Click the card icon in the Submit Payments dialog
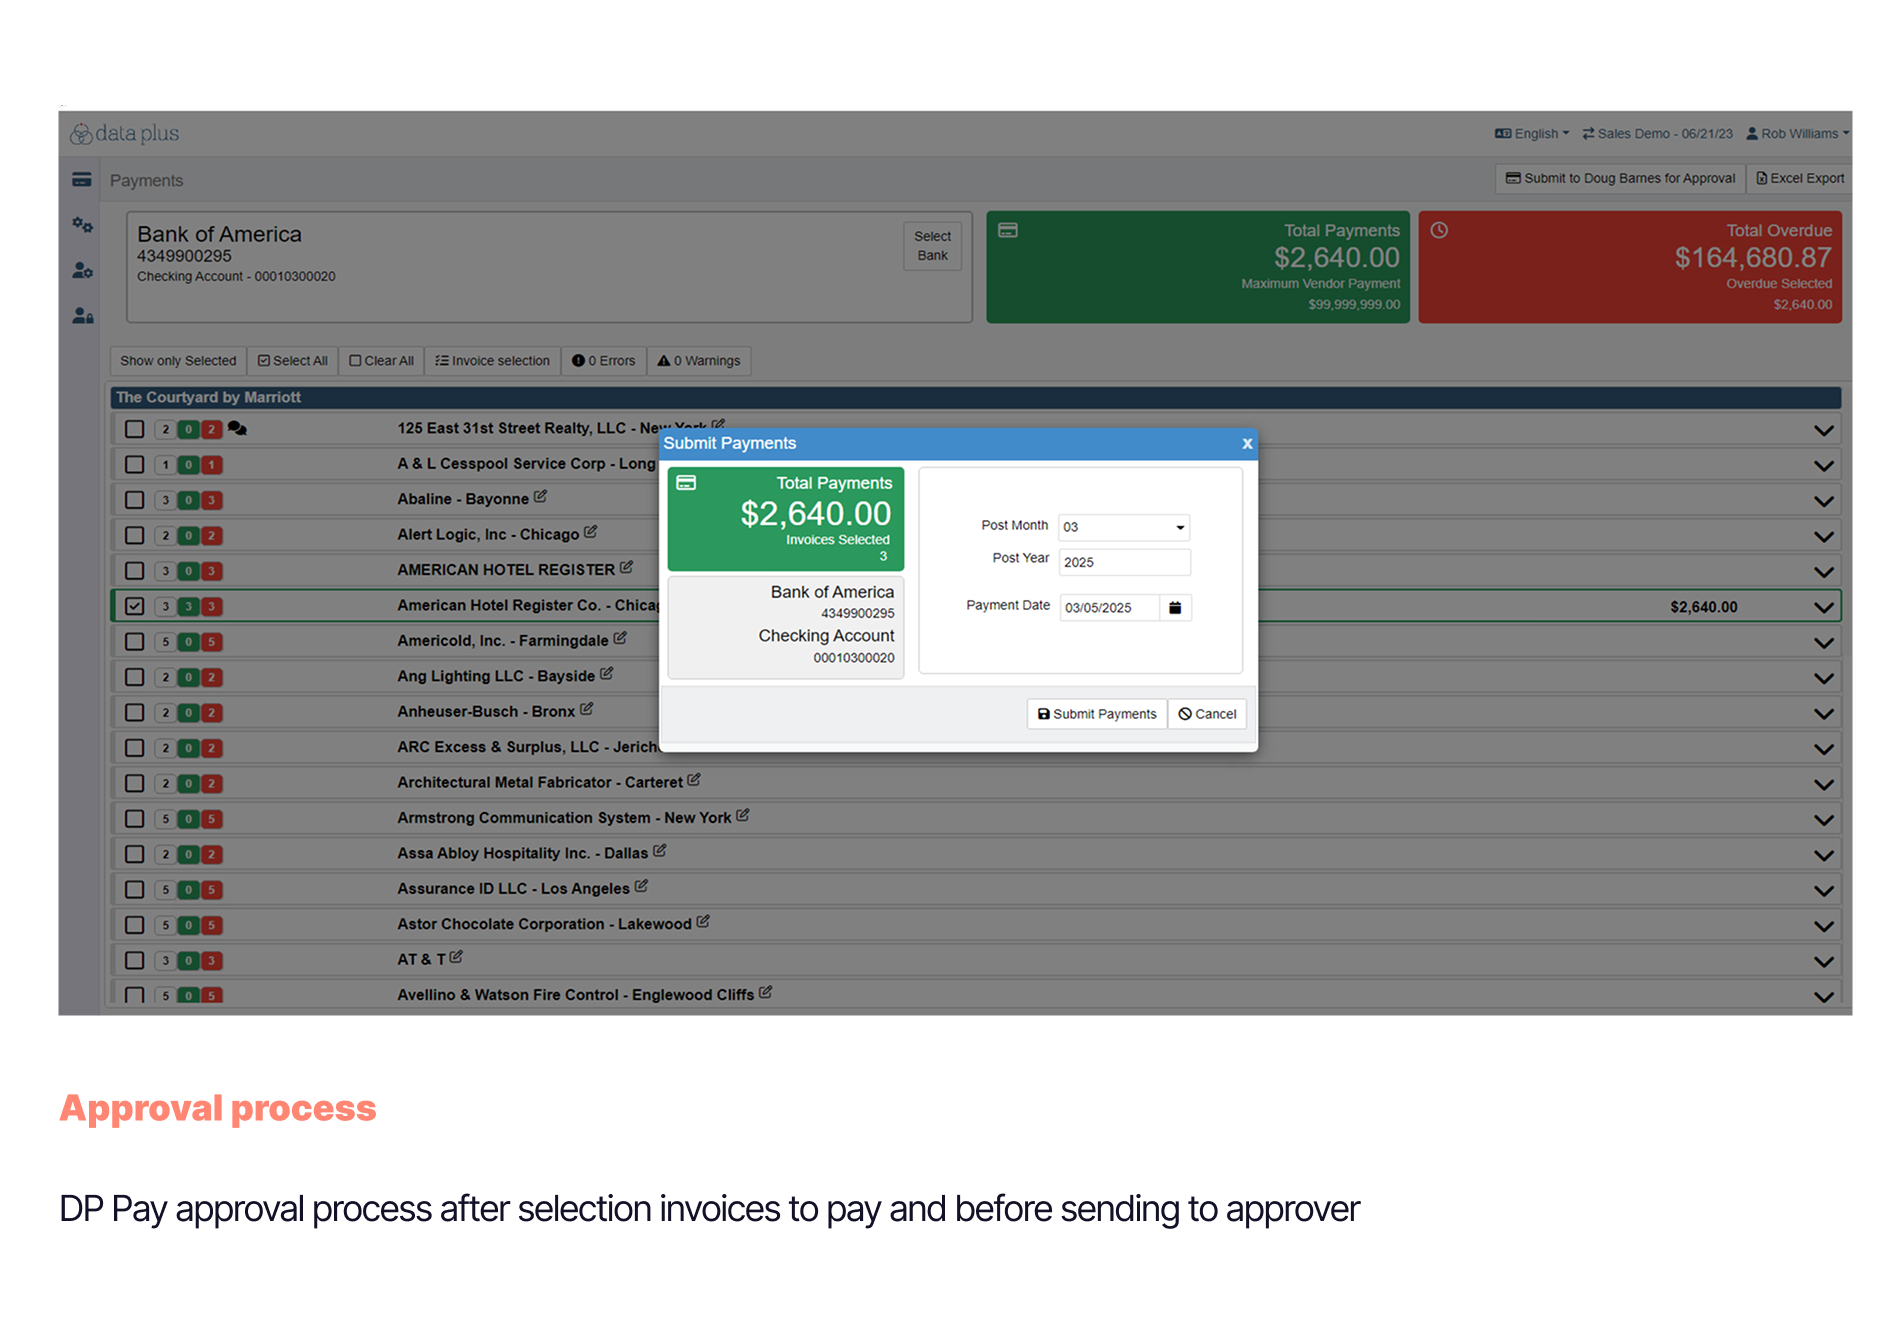The image size is (1898, 1317). click(686, 483)
